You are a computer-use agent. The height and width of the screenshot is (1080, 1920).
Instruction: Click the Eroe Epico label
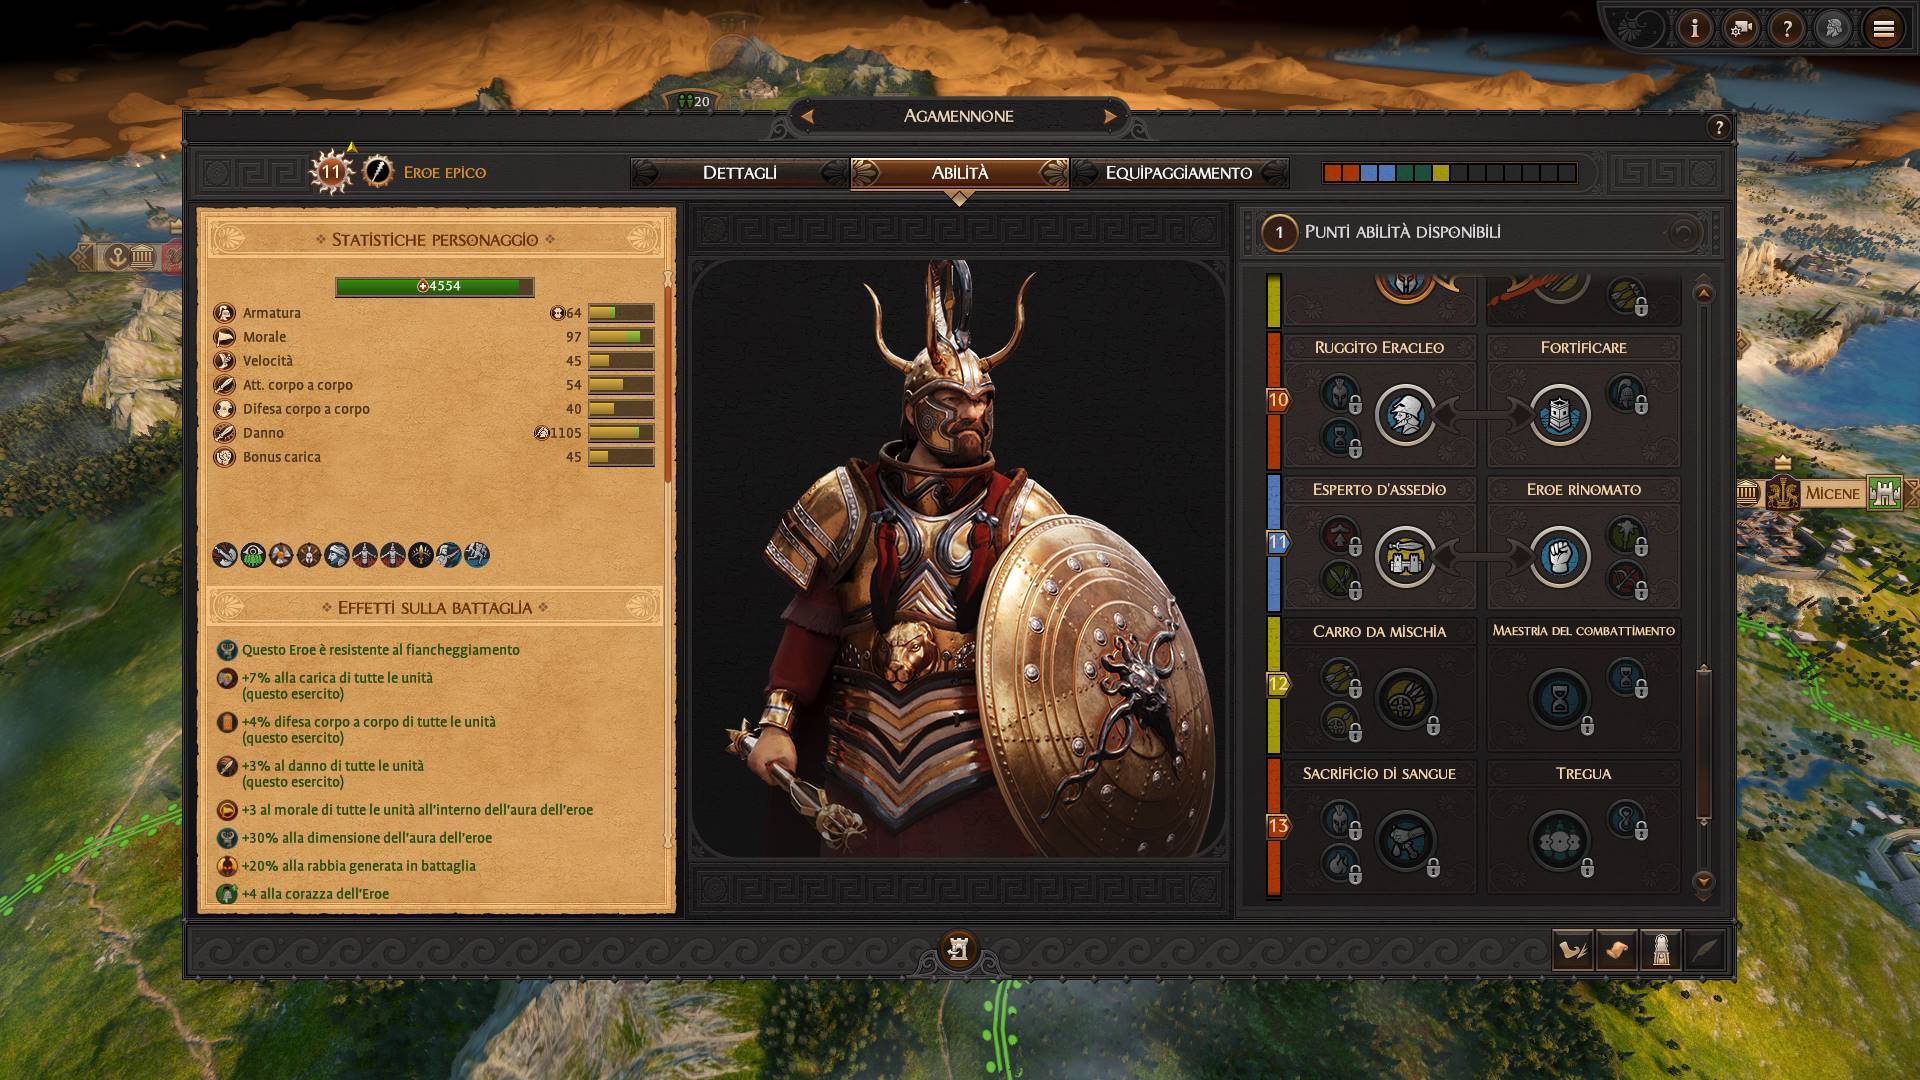(445, 173)
